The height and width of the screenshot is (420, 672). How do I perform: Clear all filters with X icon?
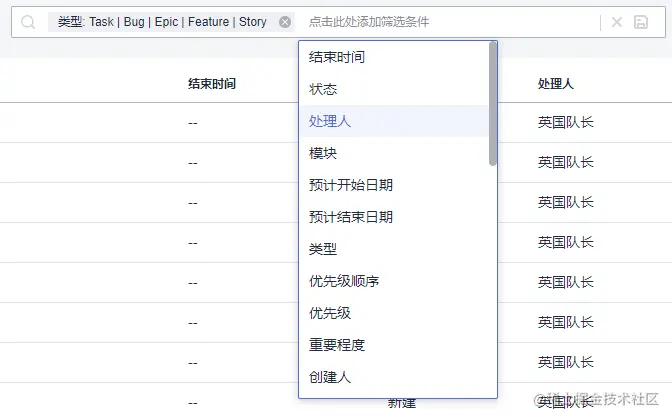pyautogui.click(x=617, y=22)
